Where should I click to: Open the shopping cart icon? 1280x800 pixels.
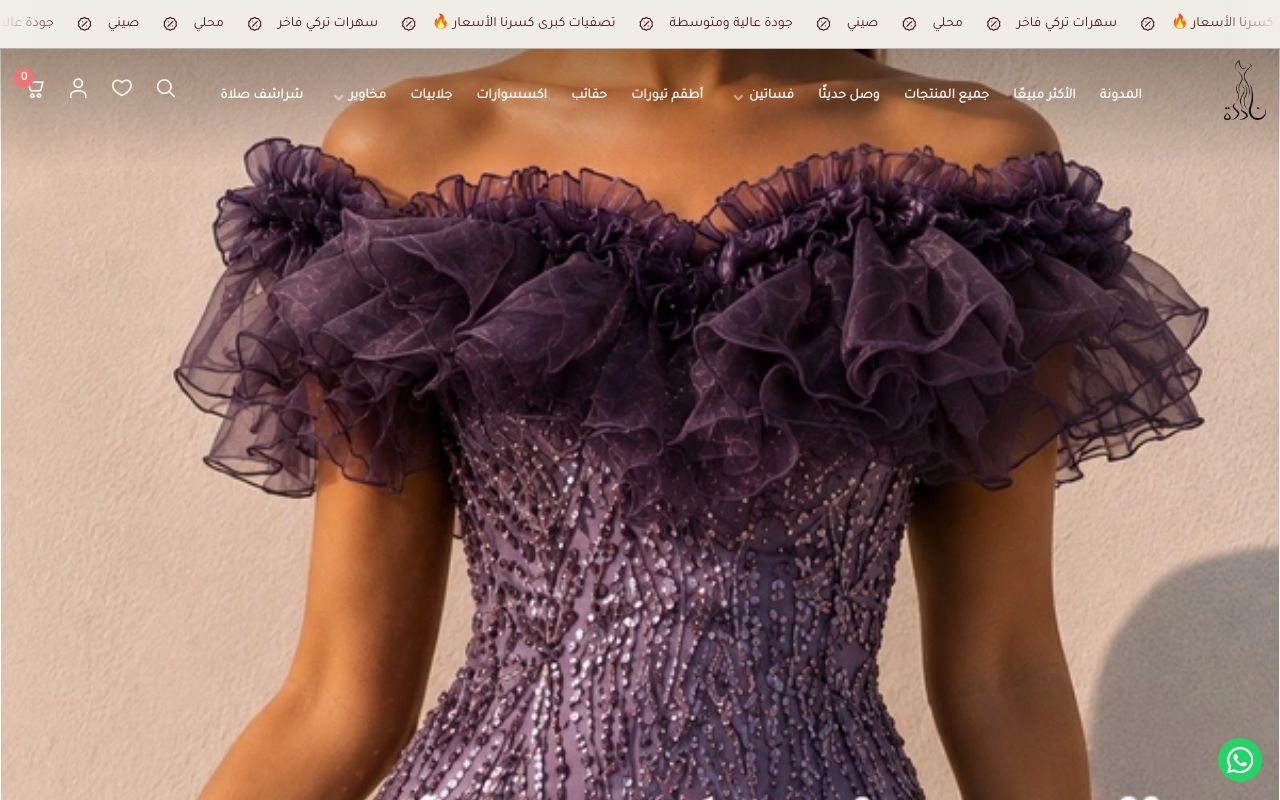[x=34, y=89]
